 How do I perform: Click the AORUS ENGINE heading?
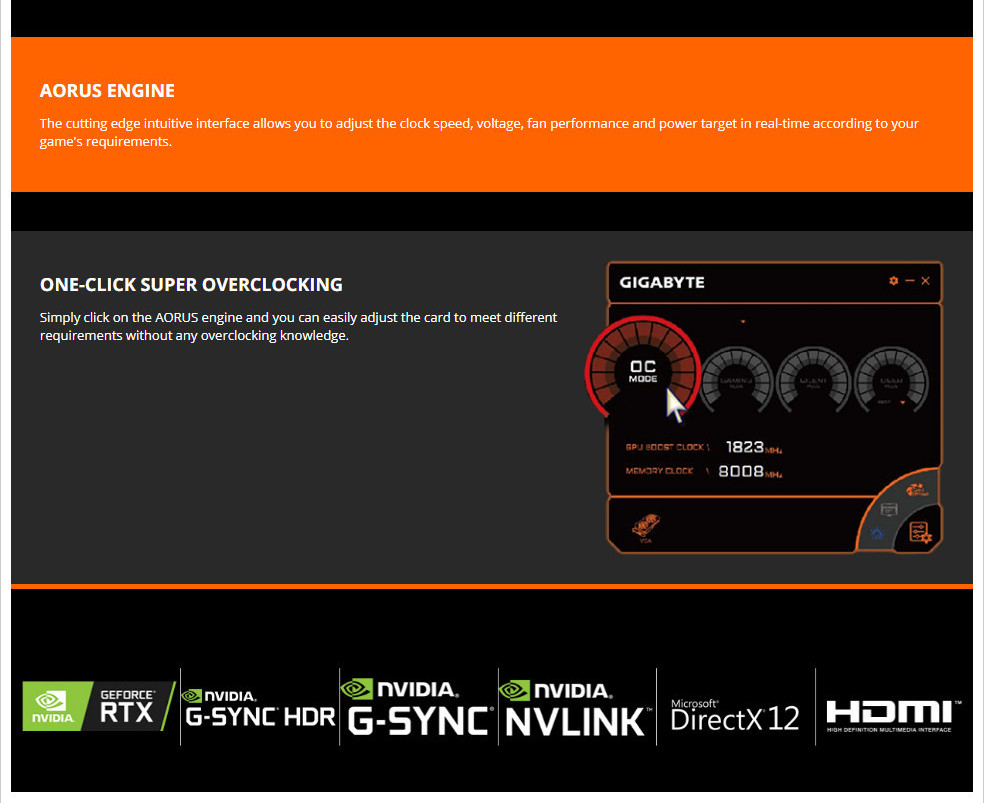tap(107, 90)
